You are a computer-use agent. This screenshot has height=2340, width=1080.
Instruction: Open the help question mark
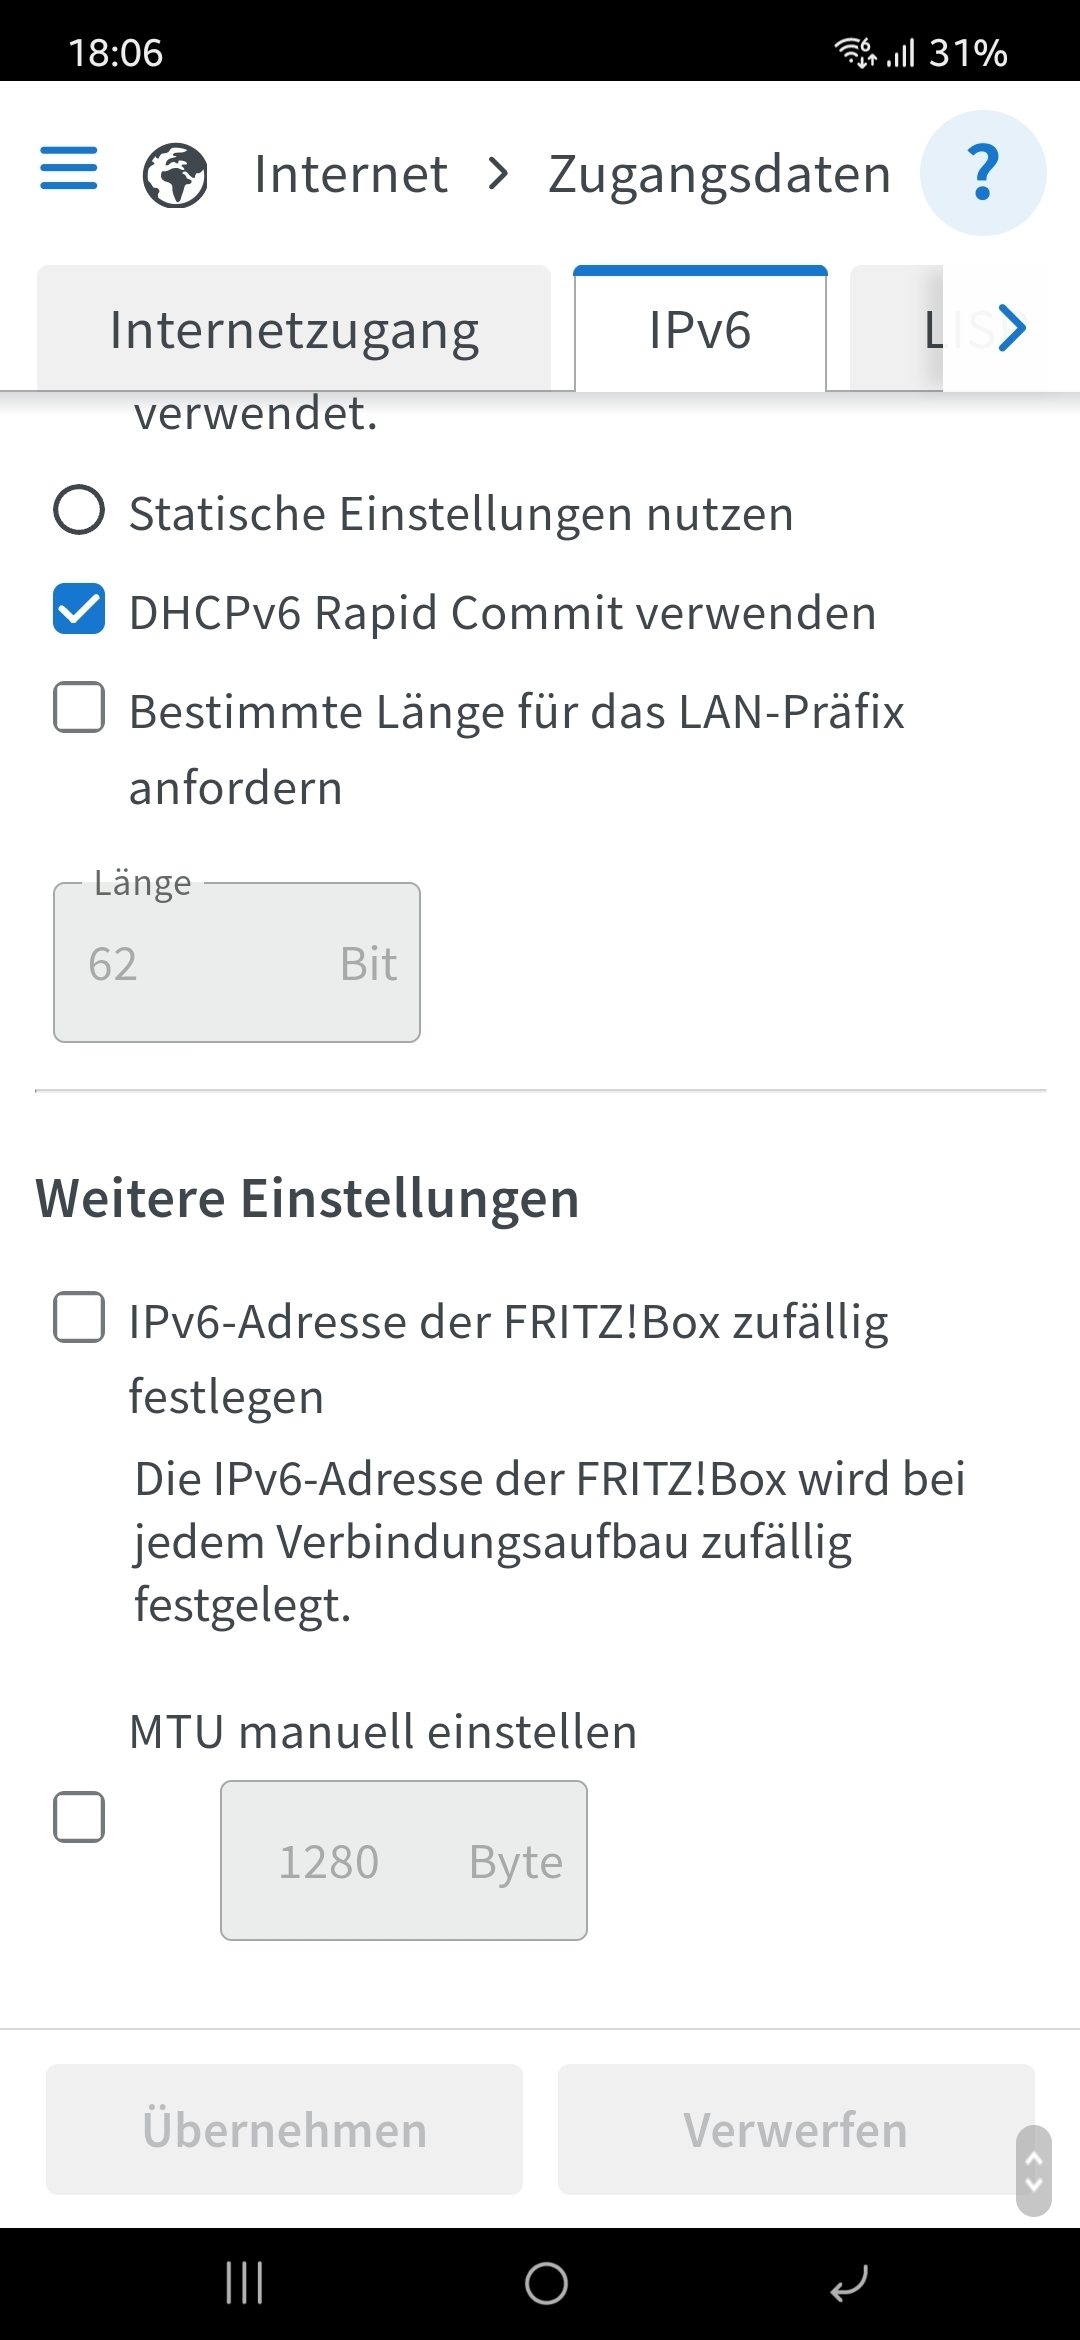[983, 173]
